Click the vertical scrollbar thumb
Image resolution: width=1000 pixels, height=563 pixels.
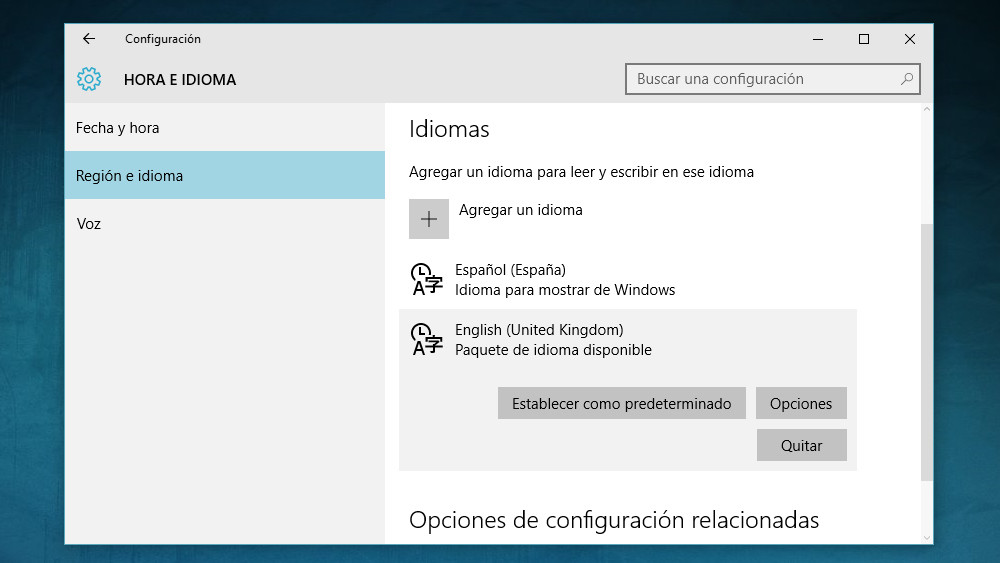[x=927, y=352]
